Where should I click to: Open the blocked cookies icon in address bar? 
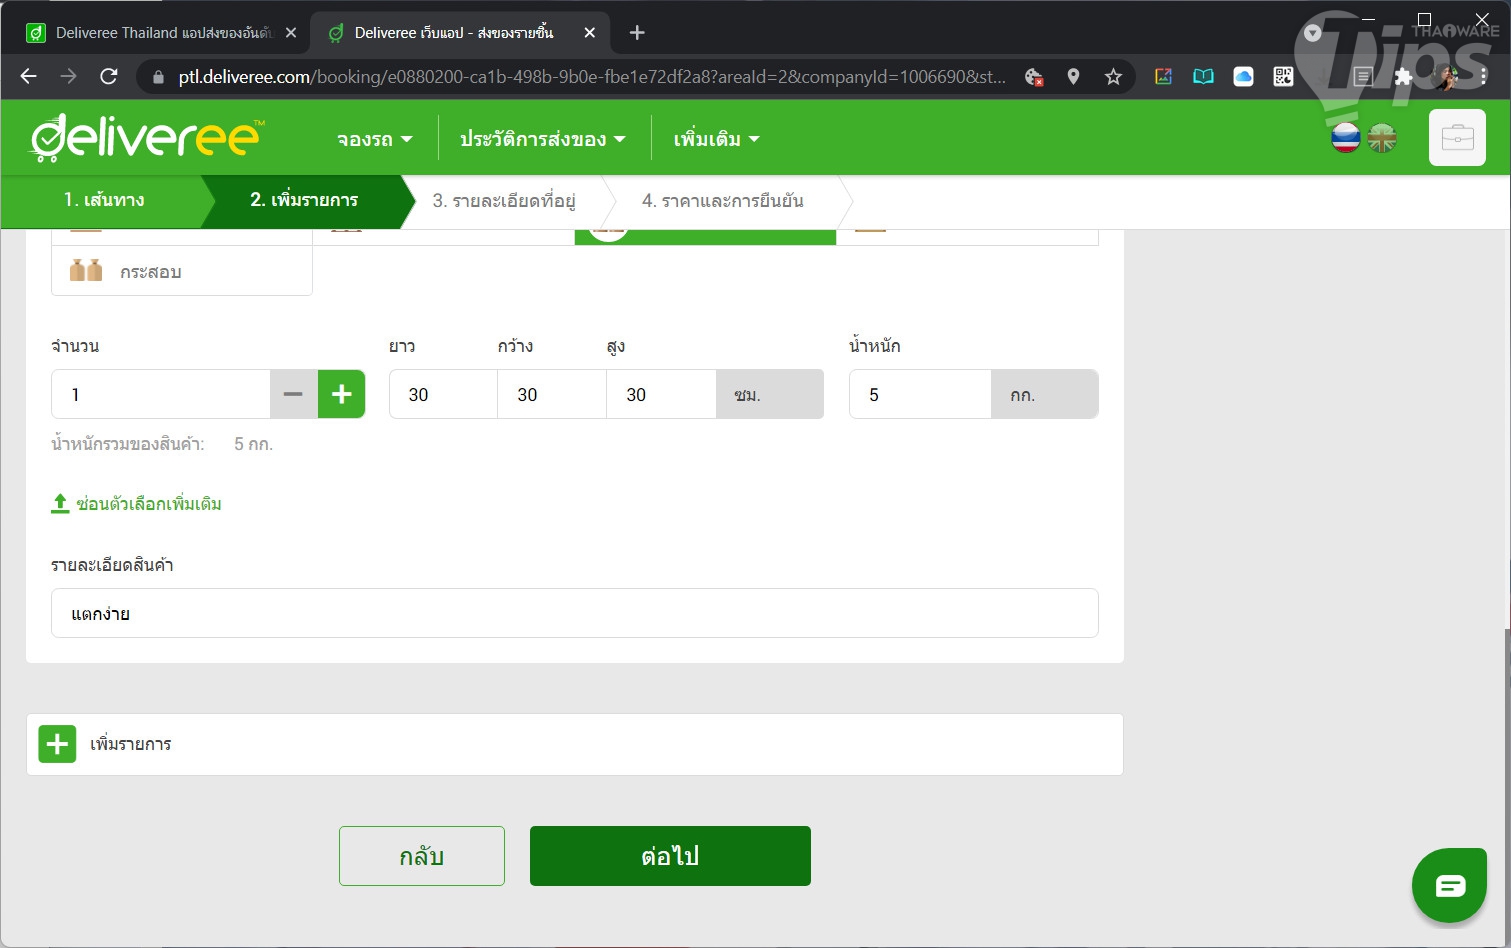(1034, 77)
